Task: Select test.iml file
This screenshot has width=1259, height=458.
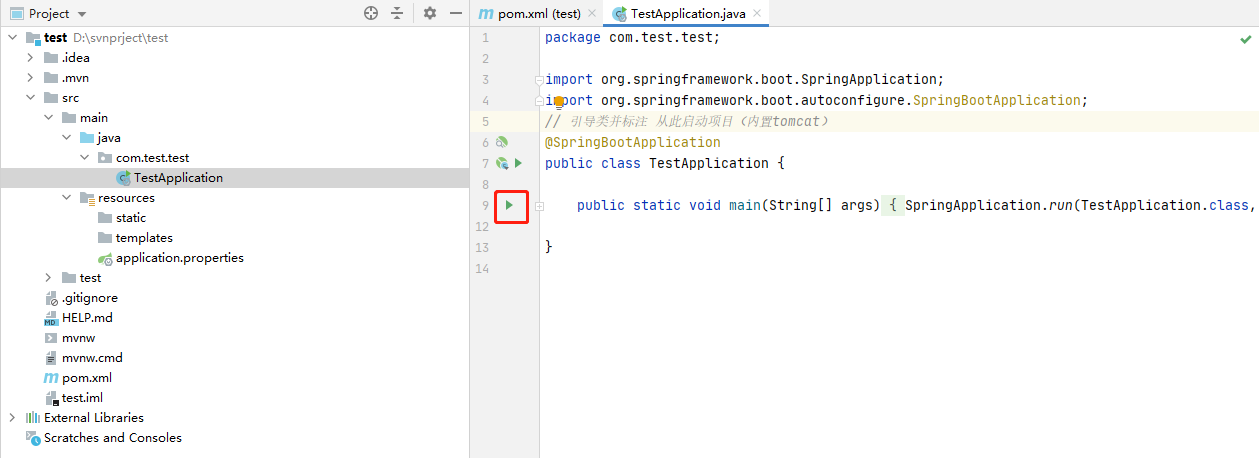Action: (x=82, y=398)
